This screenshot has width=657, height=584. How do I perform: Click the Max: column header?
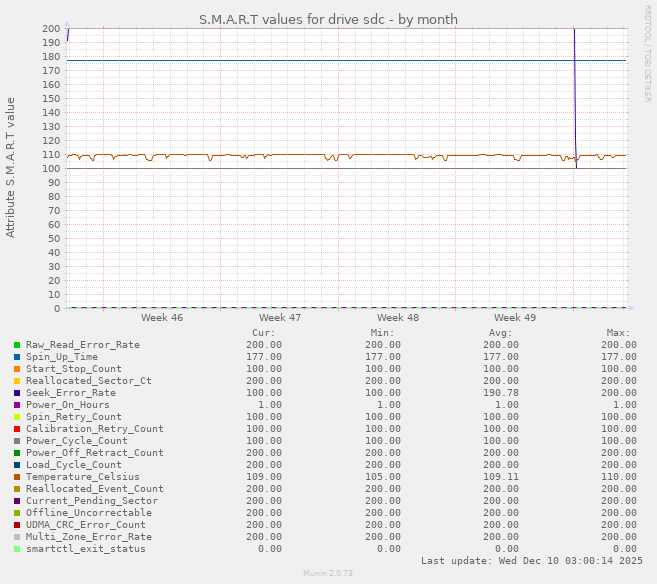point(618,333)
